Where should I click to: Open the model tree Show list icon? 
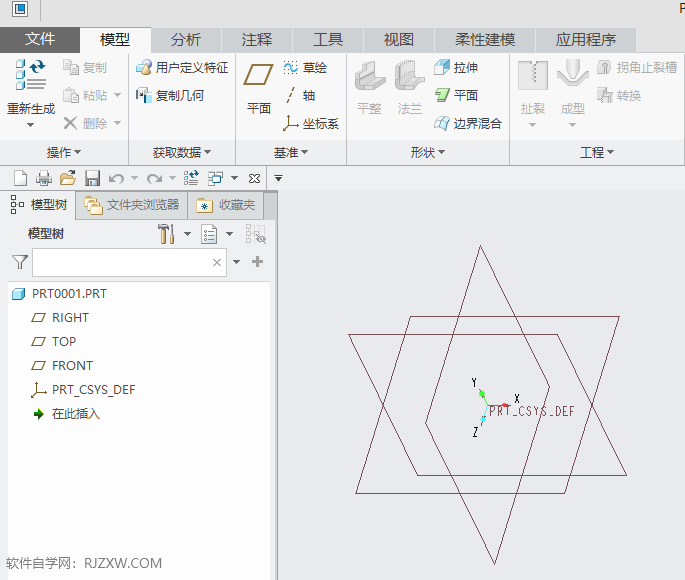point(209,234)
